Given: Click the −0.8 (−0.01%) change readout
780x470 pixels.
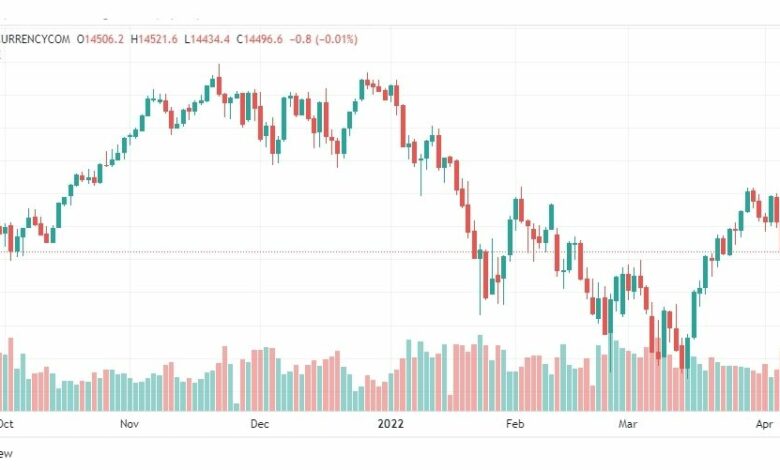Looking at the screenshot, I should click(324, 39).
